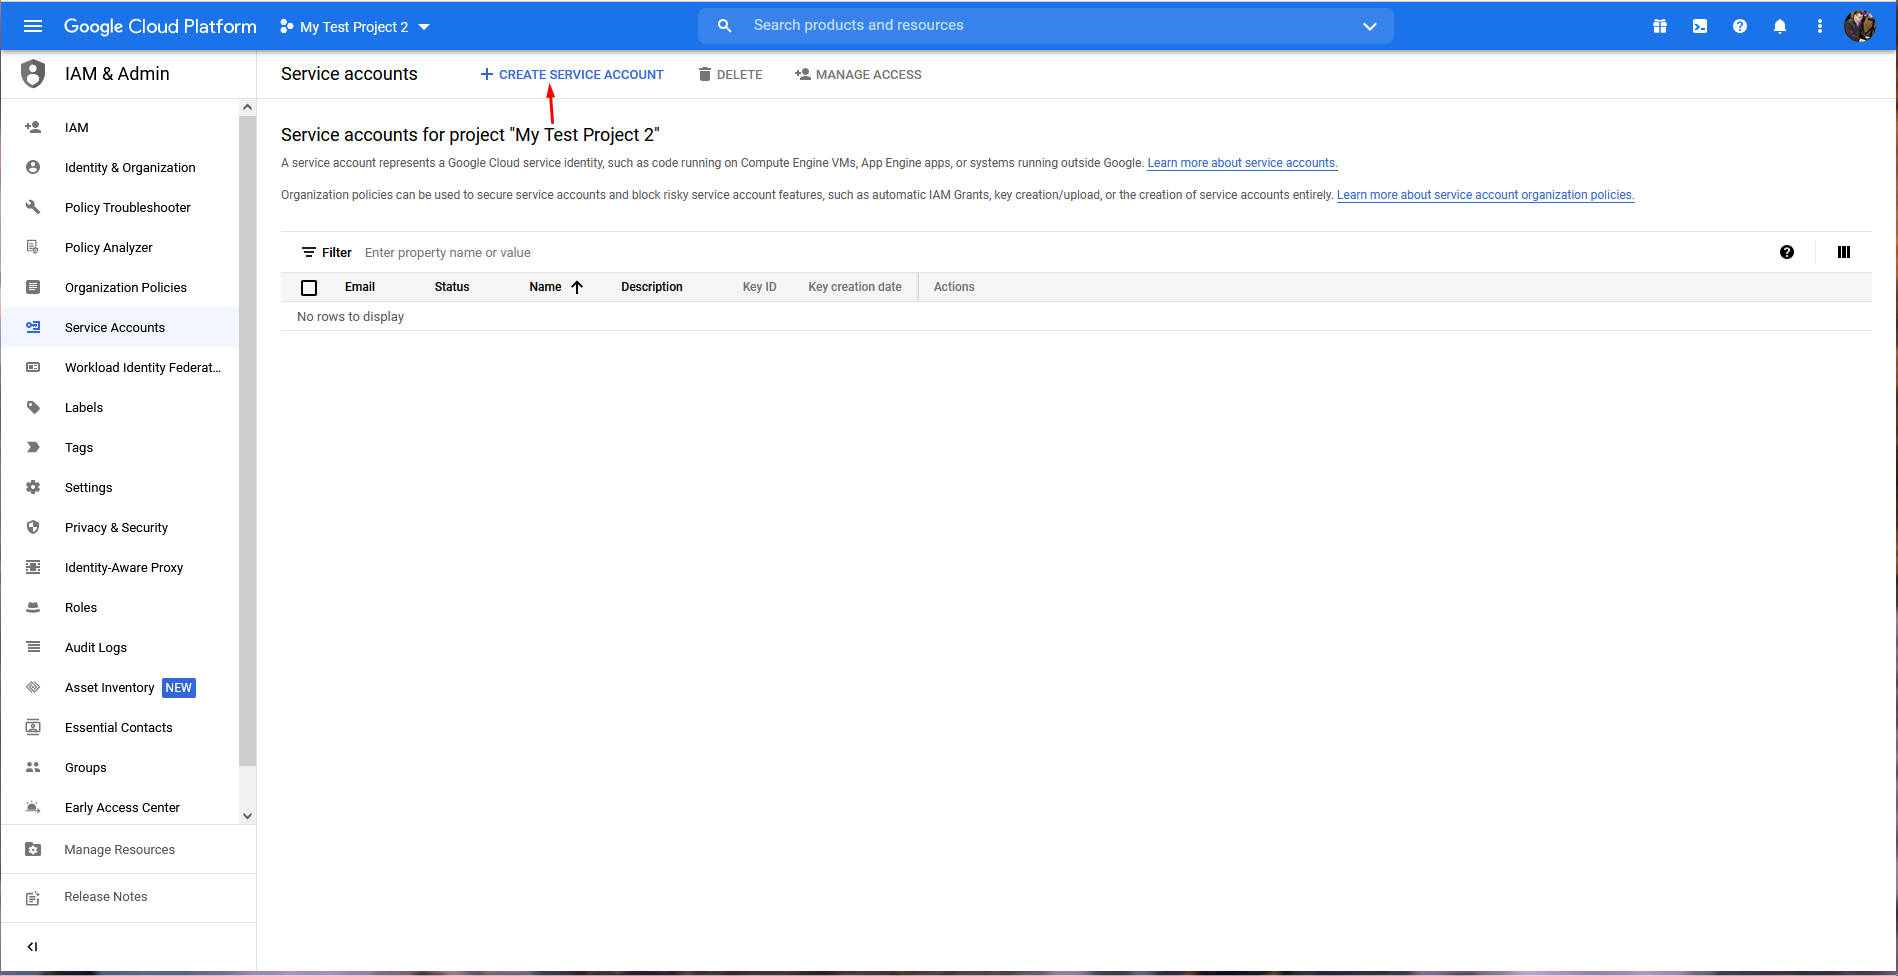Open Learn more about service accounts link
This screenshot has height=976, width=1898.
(1242, 163)
